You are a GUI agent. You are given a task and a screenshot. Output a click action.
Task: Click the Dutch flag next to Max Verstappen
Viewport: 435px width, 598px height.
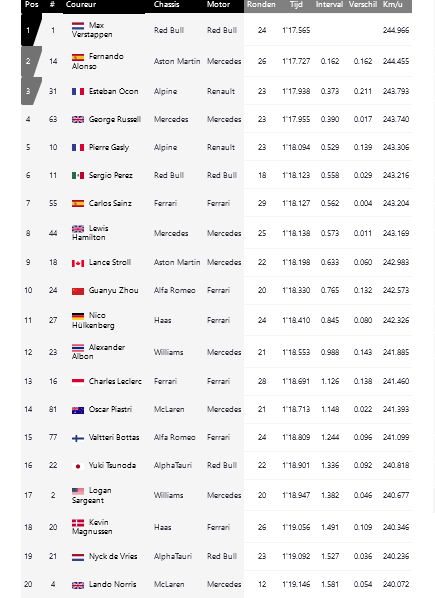[78, 26]
